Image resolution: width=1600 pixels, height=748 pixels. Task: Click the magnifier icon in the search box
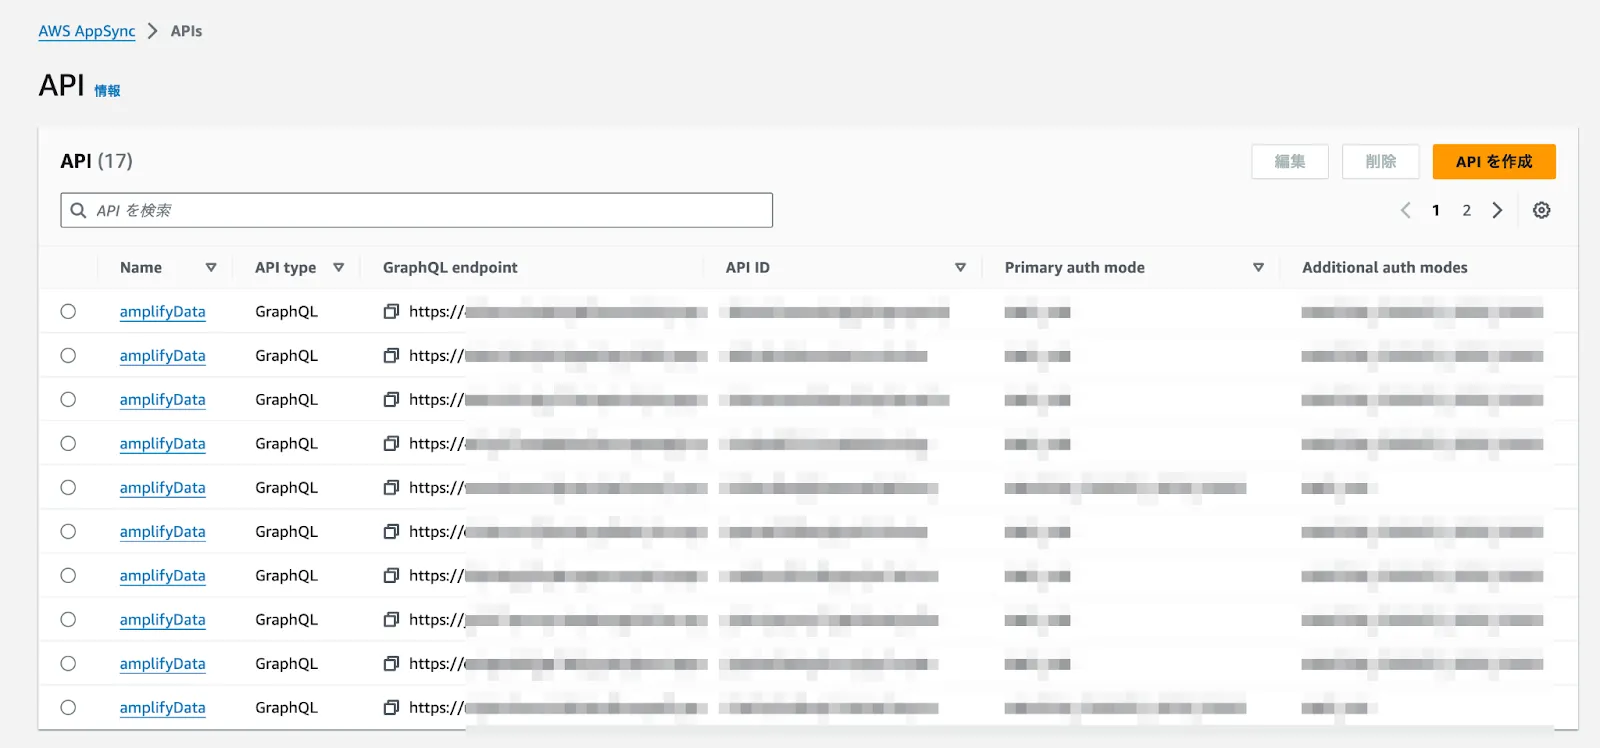(78, 210)
